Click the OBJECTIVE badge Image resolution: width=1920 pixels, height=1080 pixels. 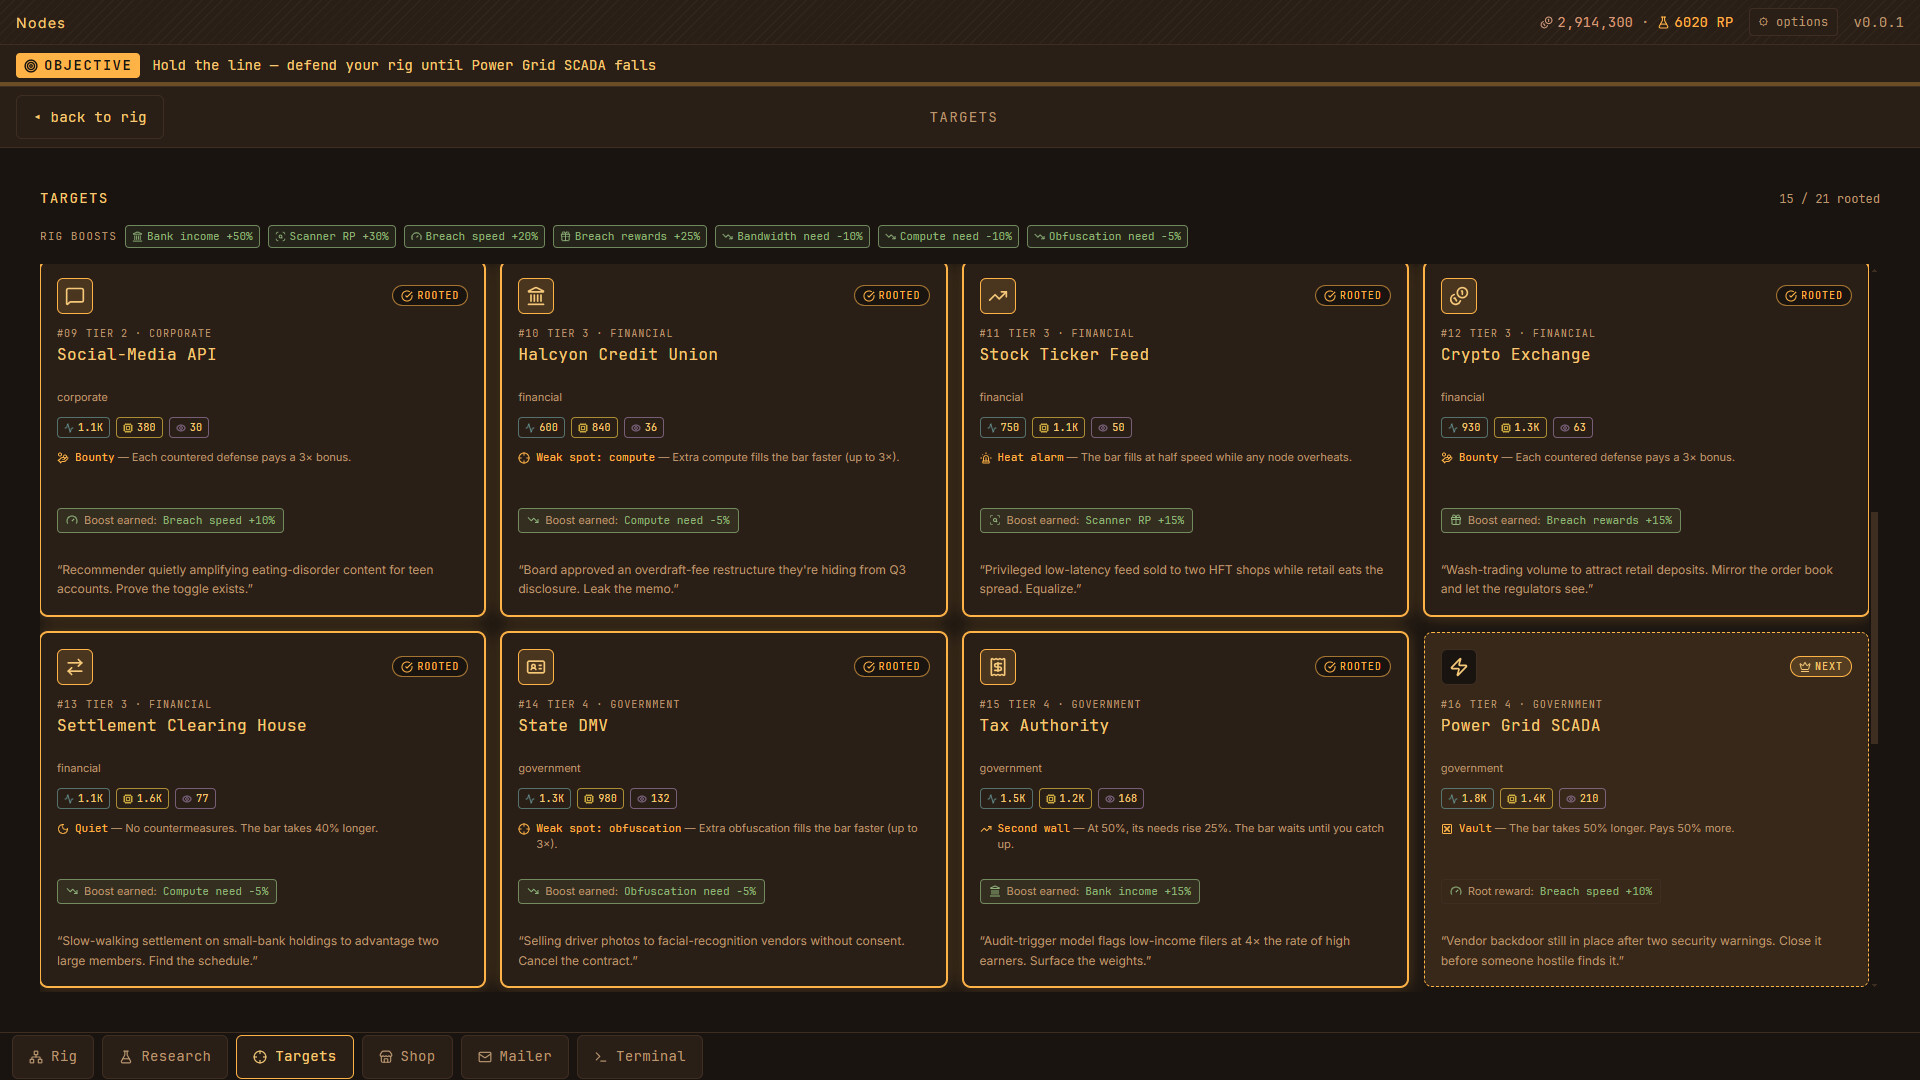click(x=78, y=65)
